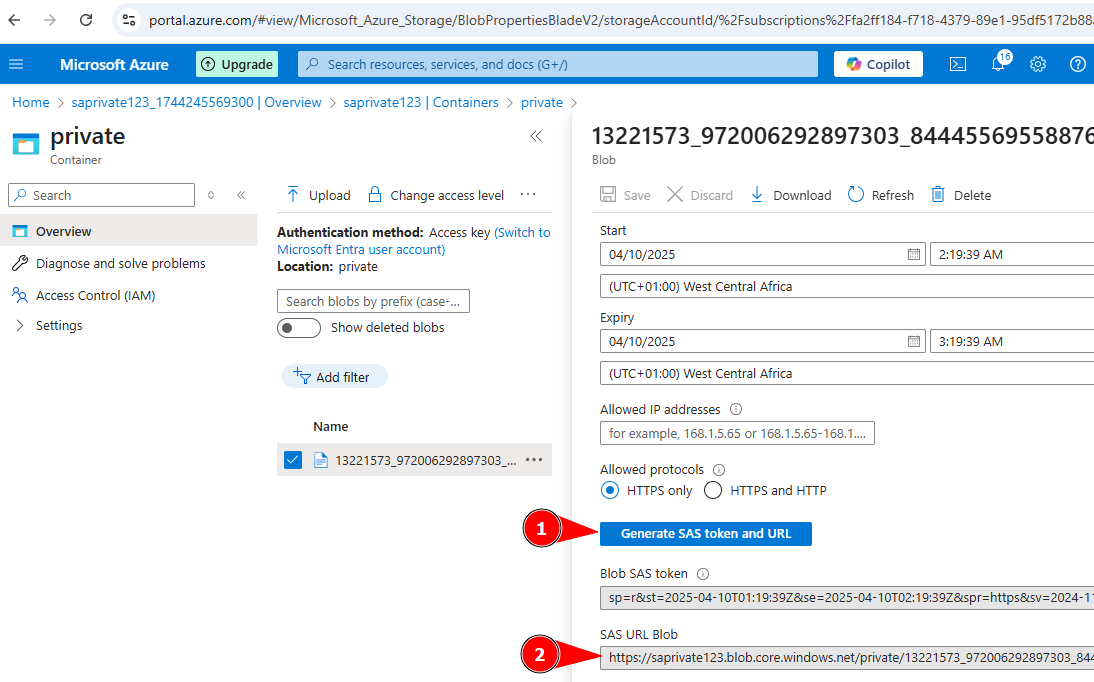The height and width of the screenshot is (682, 1094).
Task: Open Expiry time zone dropdown
Action: pos(847,373)
